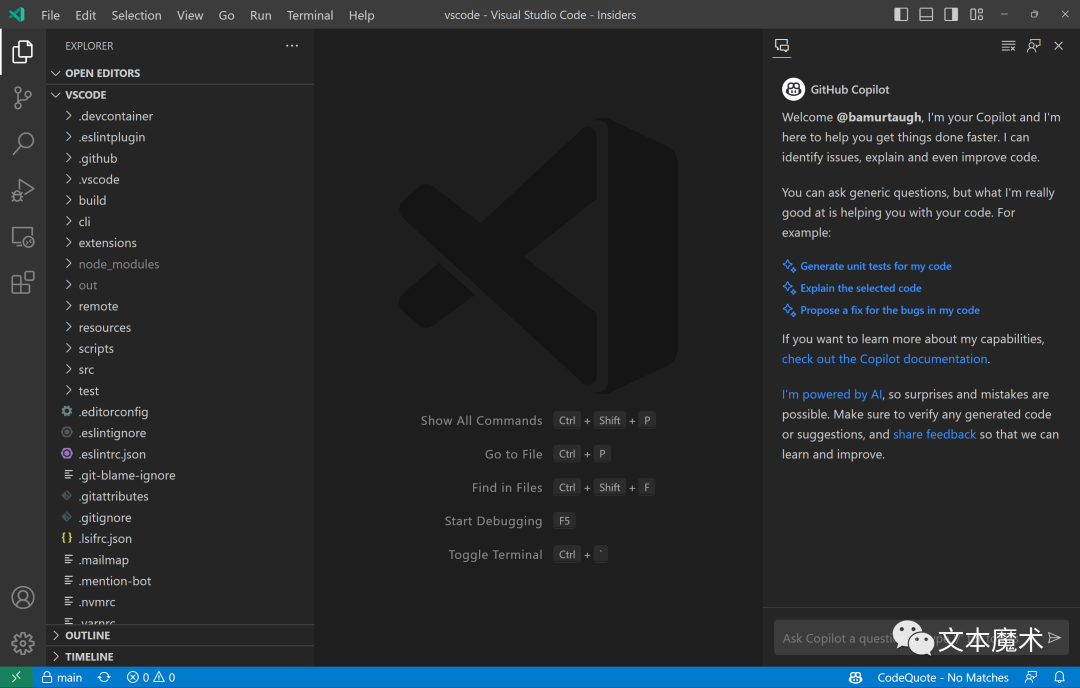Open the .gitignore file
1080x688 pixels.
click(180, 517)
